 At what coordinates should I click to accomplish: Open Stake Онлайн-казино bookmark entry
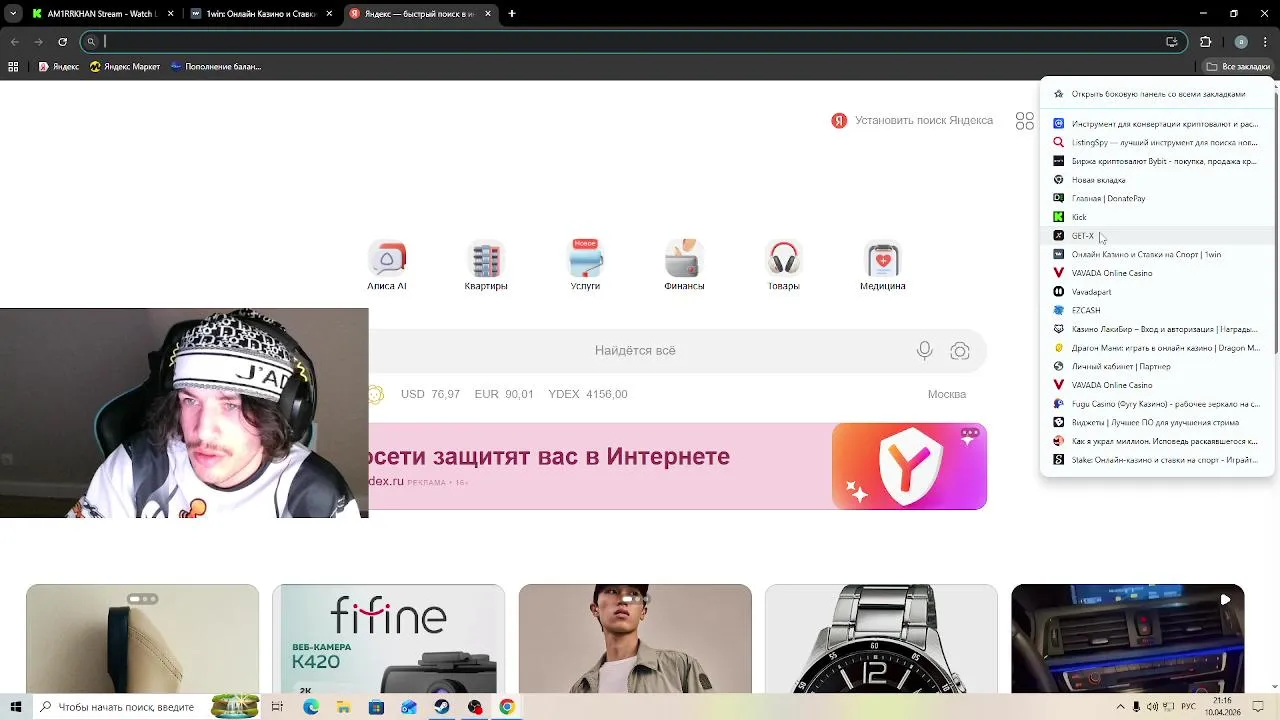click(x=1157, y=460)
